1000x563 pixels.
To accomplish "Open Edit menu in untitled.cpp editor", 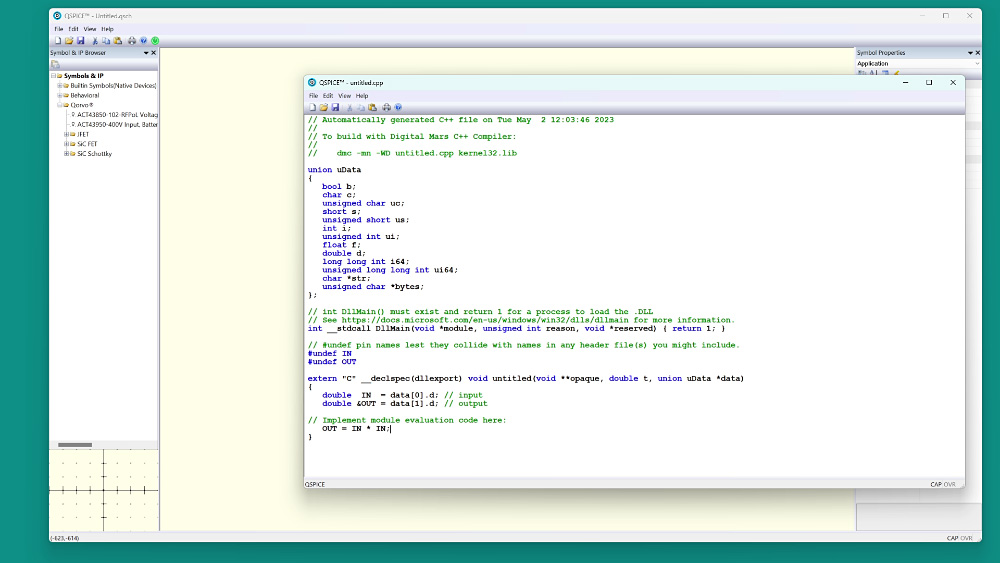I will [328, 96].
